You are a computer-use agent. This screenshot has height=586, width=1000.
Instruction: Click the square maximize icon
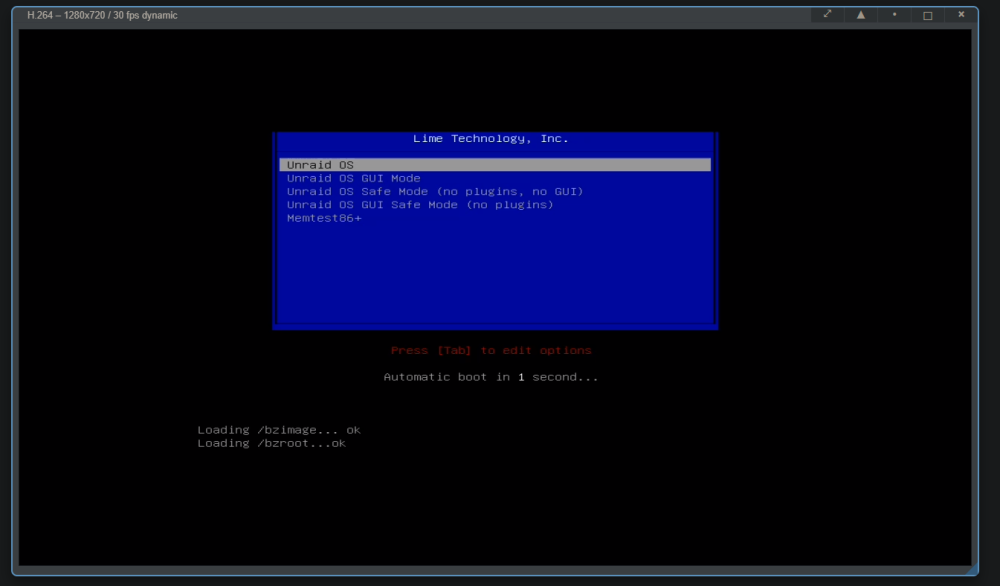coord(928,15)
